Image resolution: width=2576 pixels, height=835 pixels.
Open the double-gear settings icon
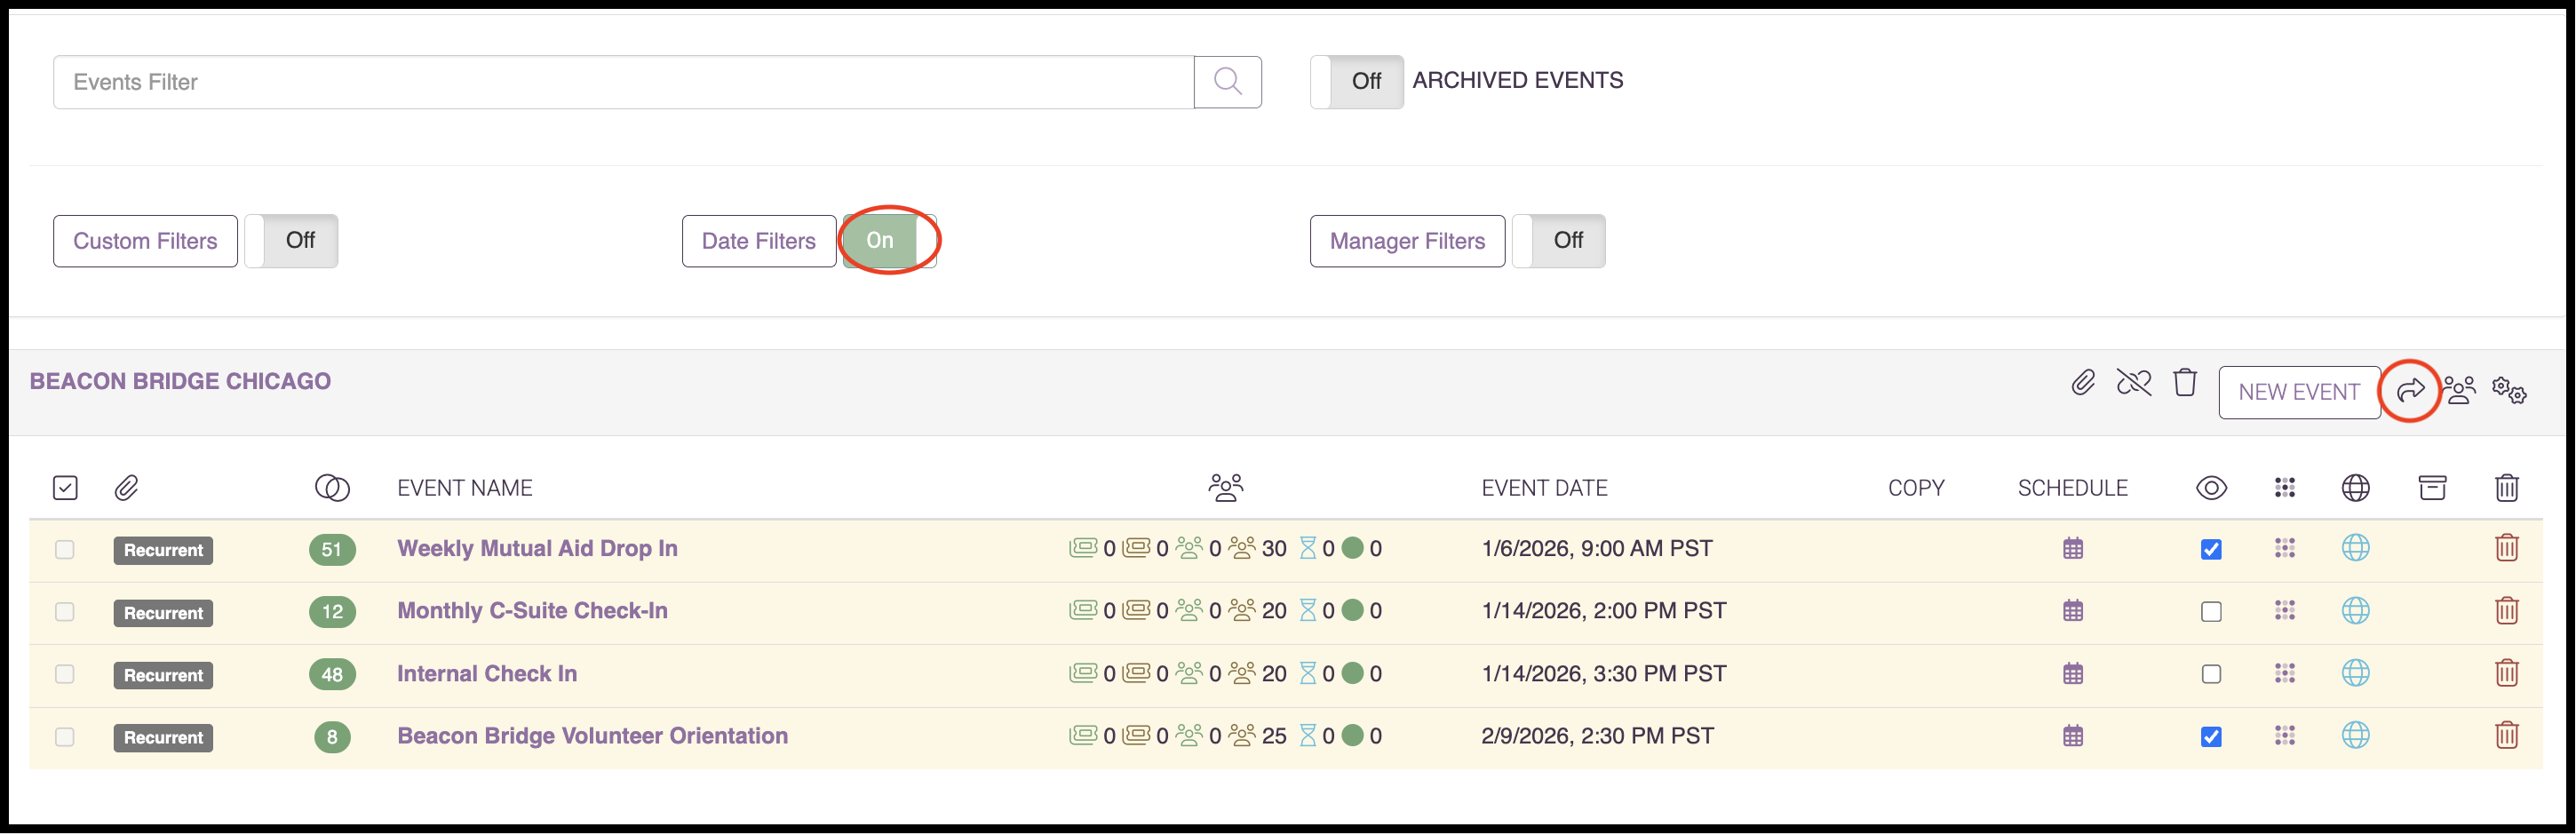(x=2509, y=390)
